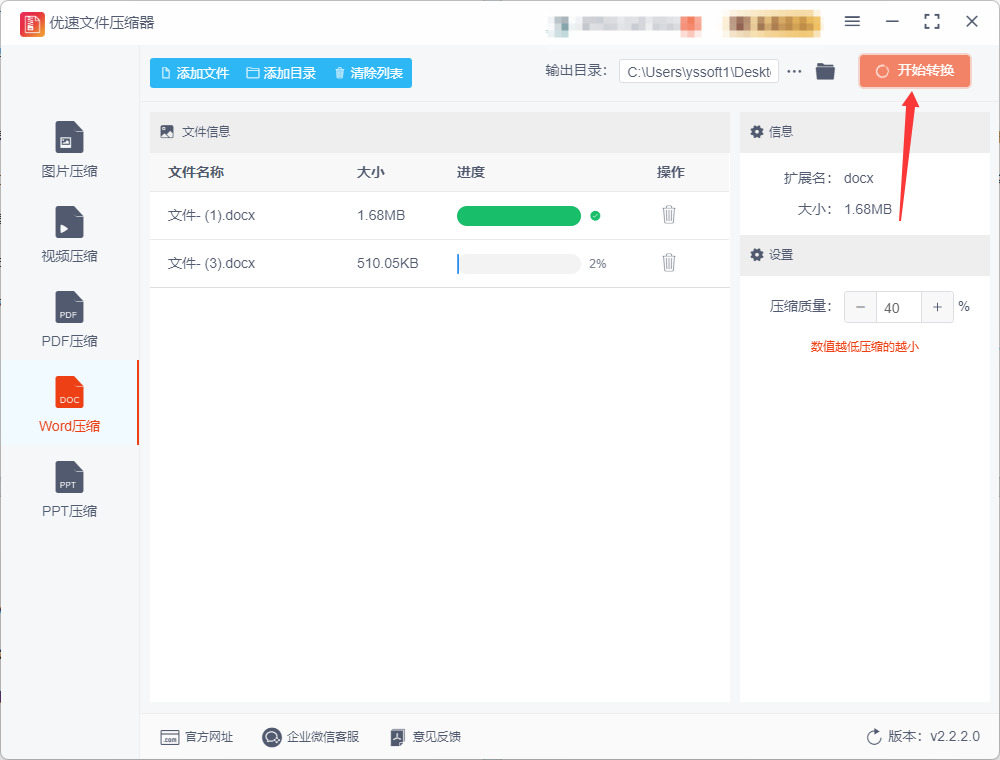Click the v2.2.2.0 version text

click(955, 736)
